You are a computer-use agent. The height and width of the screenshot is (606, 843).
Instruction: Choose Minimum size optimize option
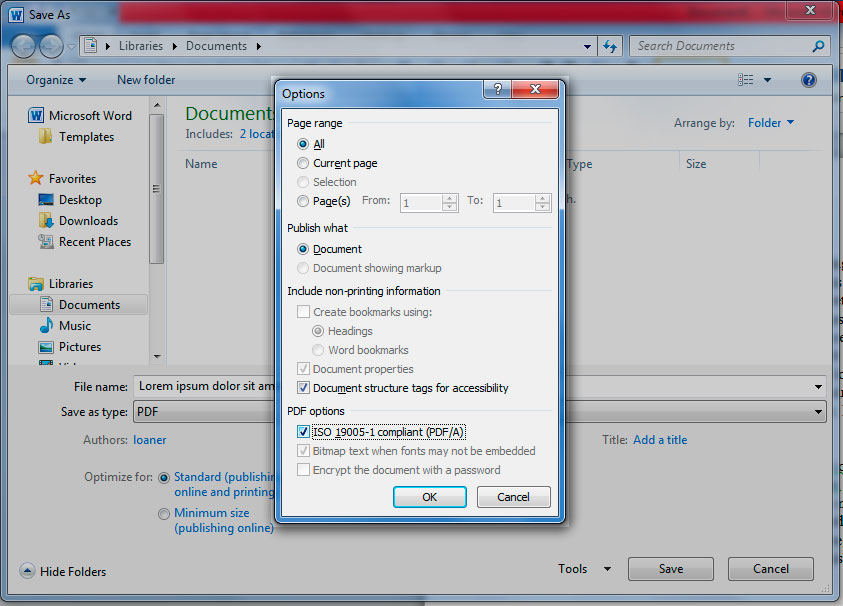(164, 514)
